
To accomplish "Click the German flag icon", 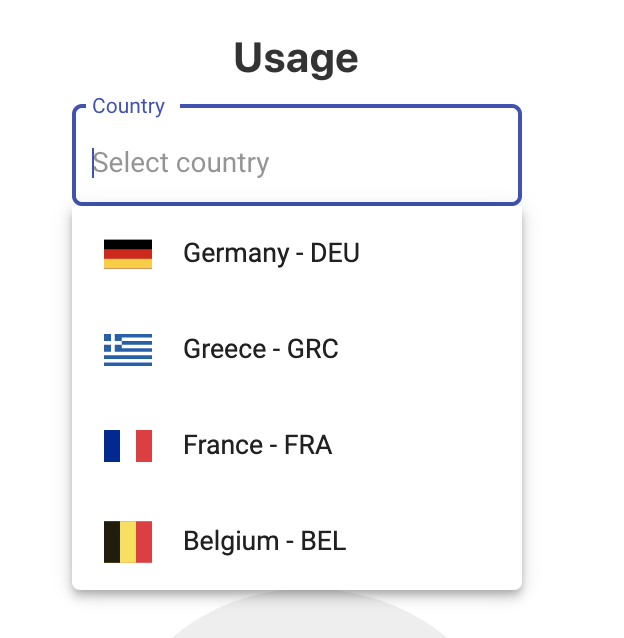I will pyautogui.click(x=128, y=254).
